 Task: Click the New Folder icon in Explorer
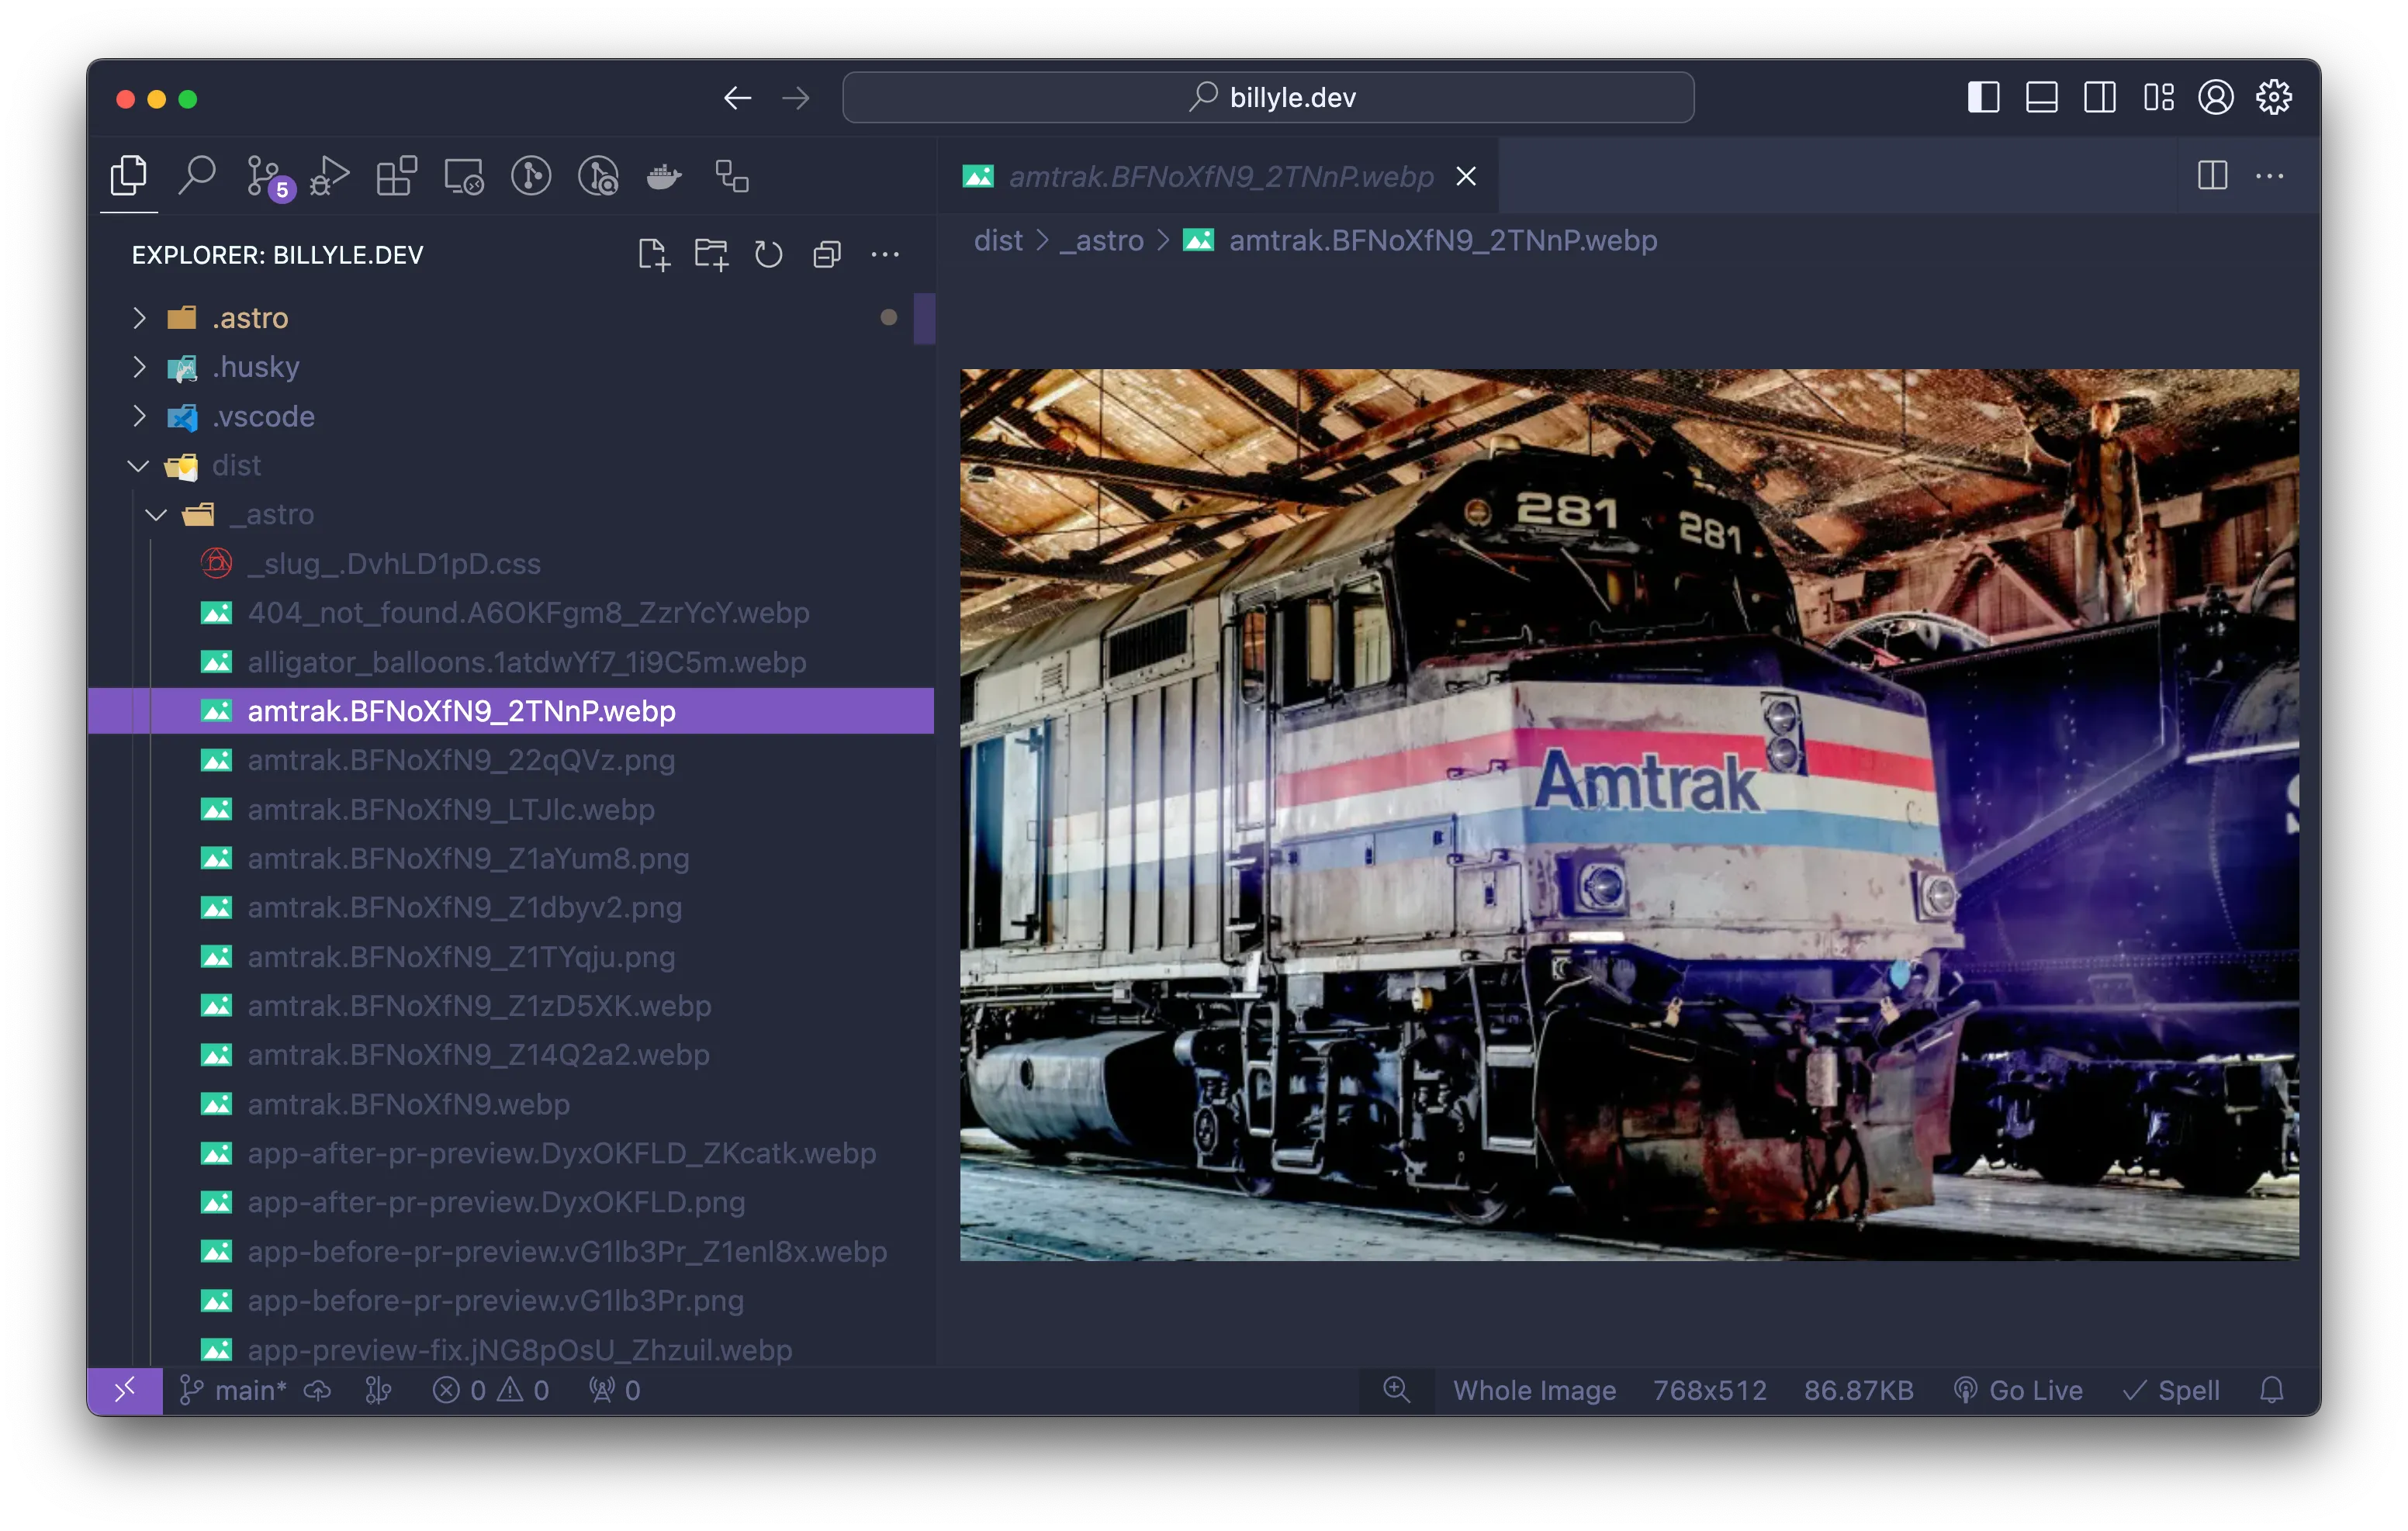(711, 254)
